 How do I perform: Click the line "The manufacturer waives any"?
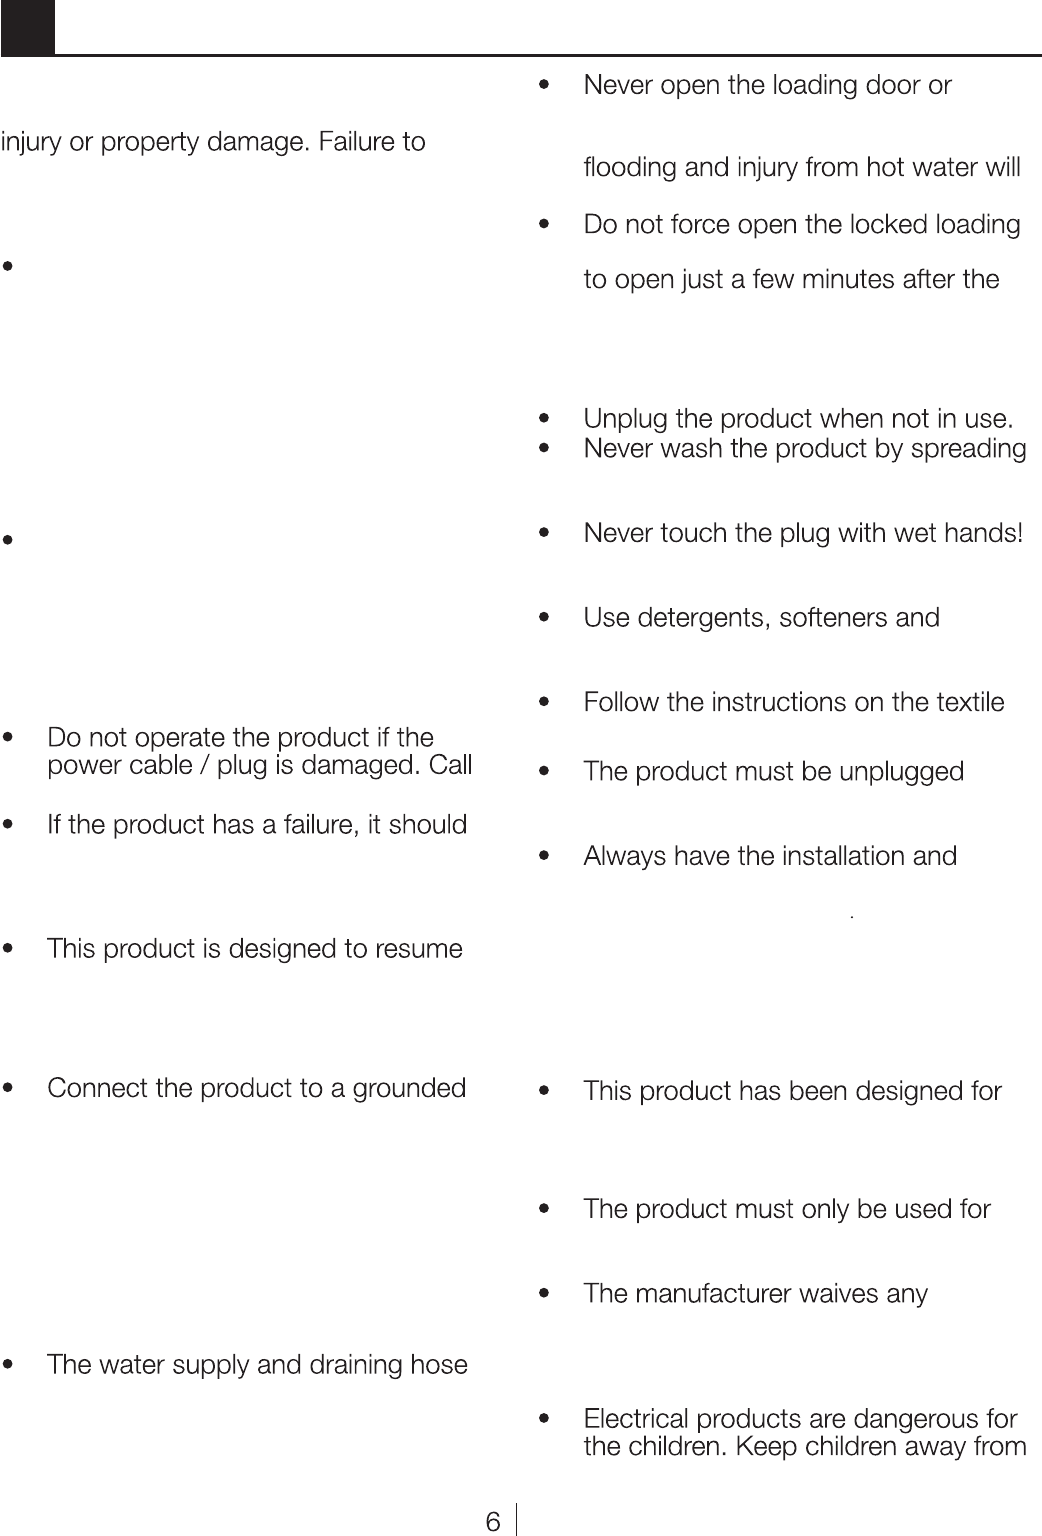(x=755, y=1294)
